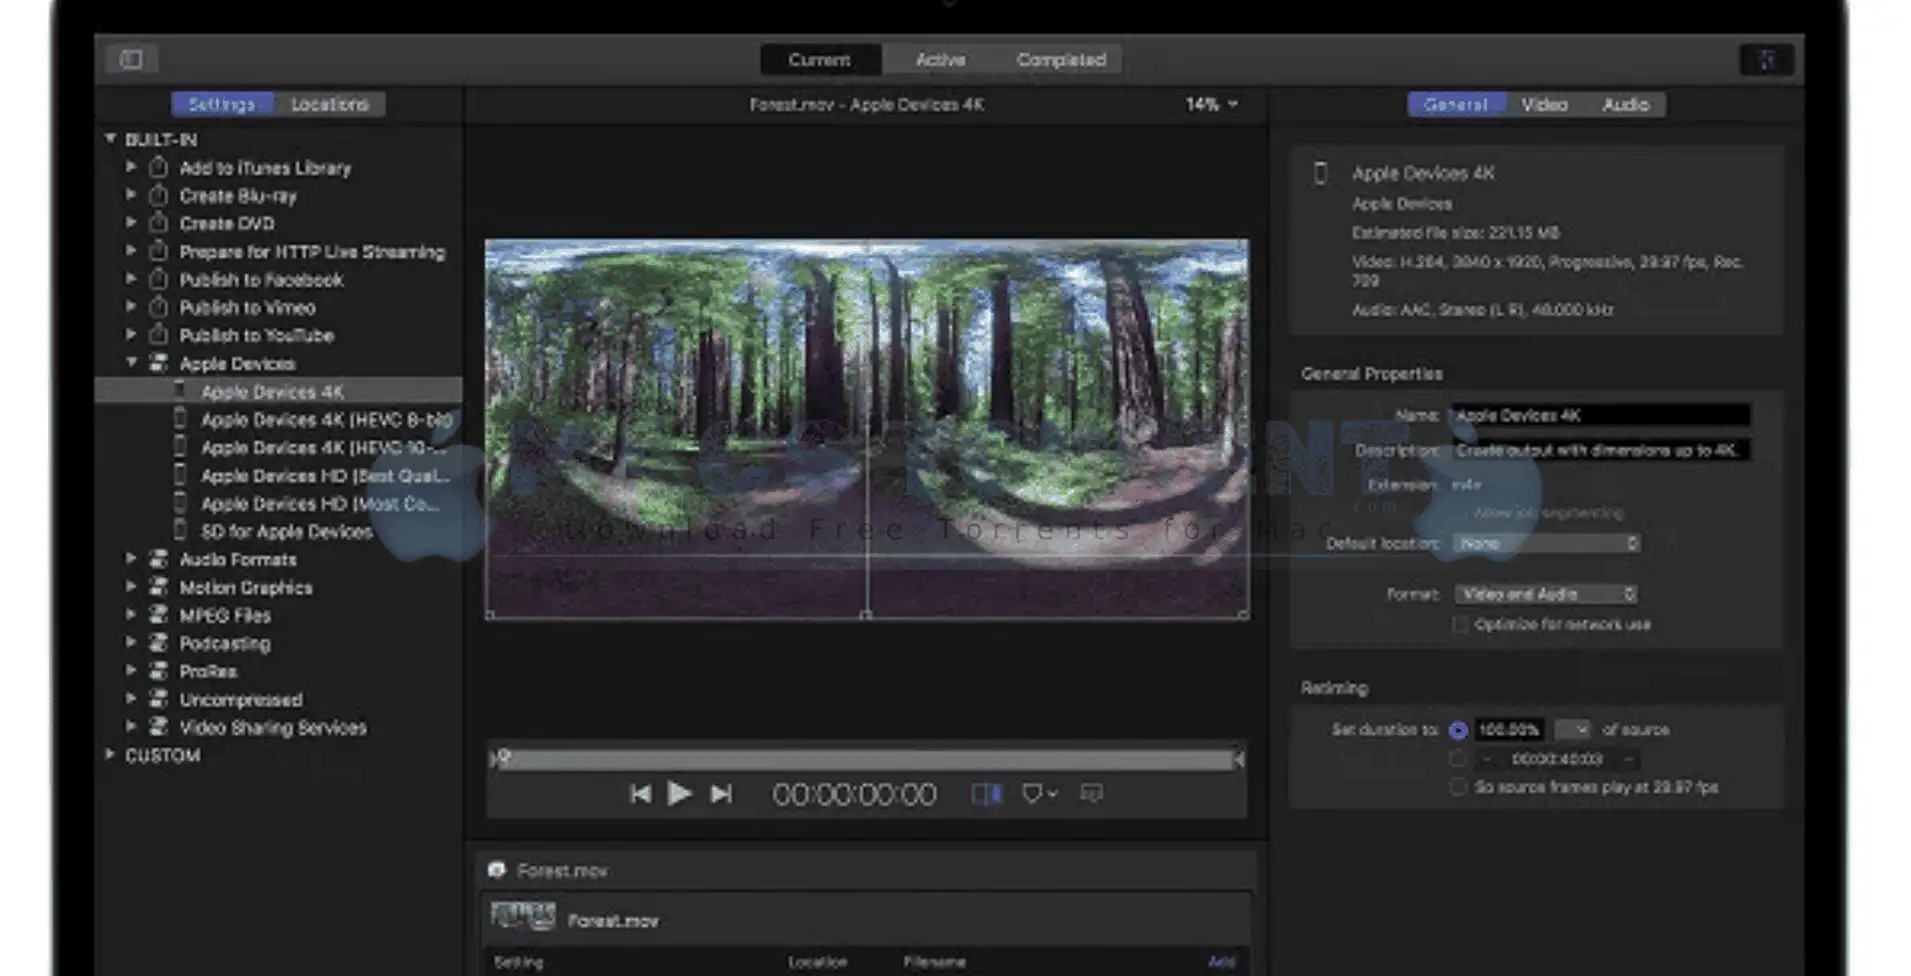Open the Default location dropdown
This screenshot has height=976, width=1911.
tap(1546, 543)
